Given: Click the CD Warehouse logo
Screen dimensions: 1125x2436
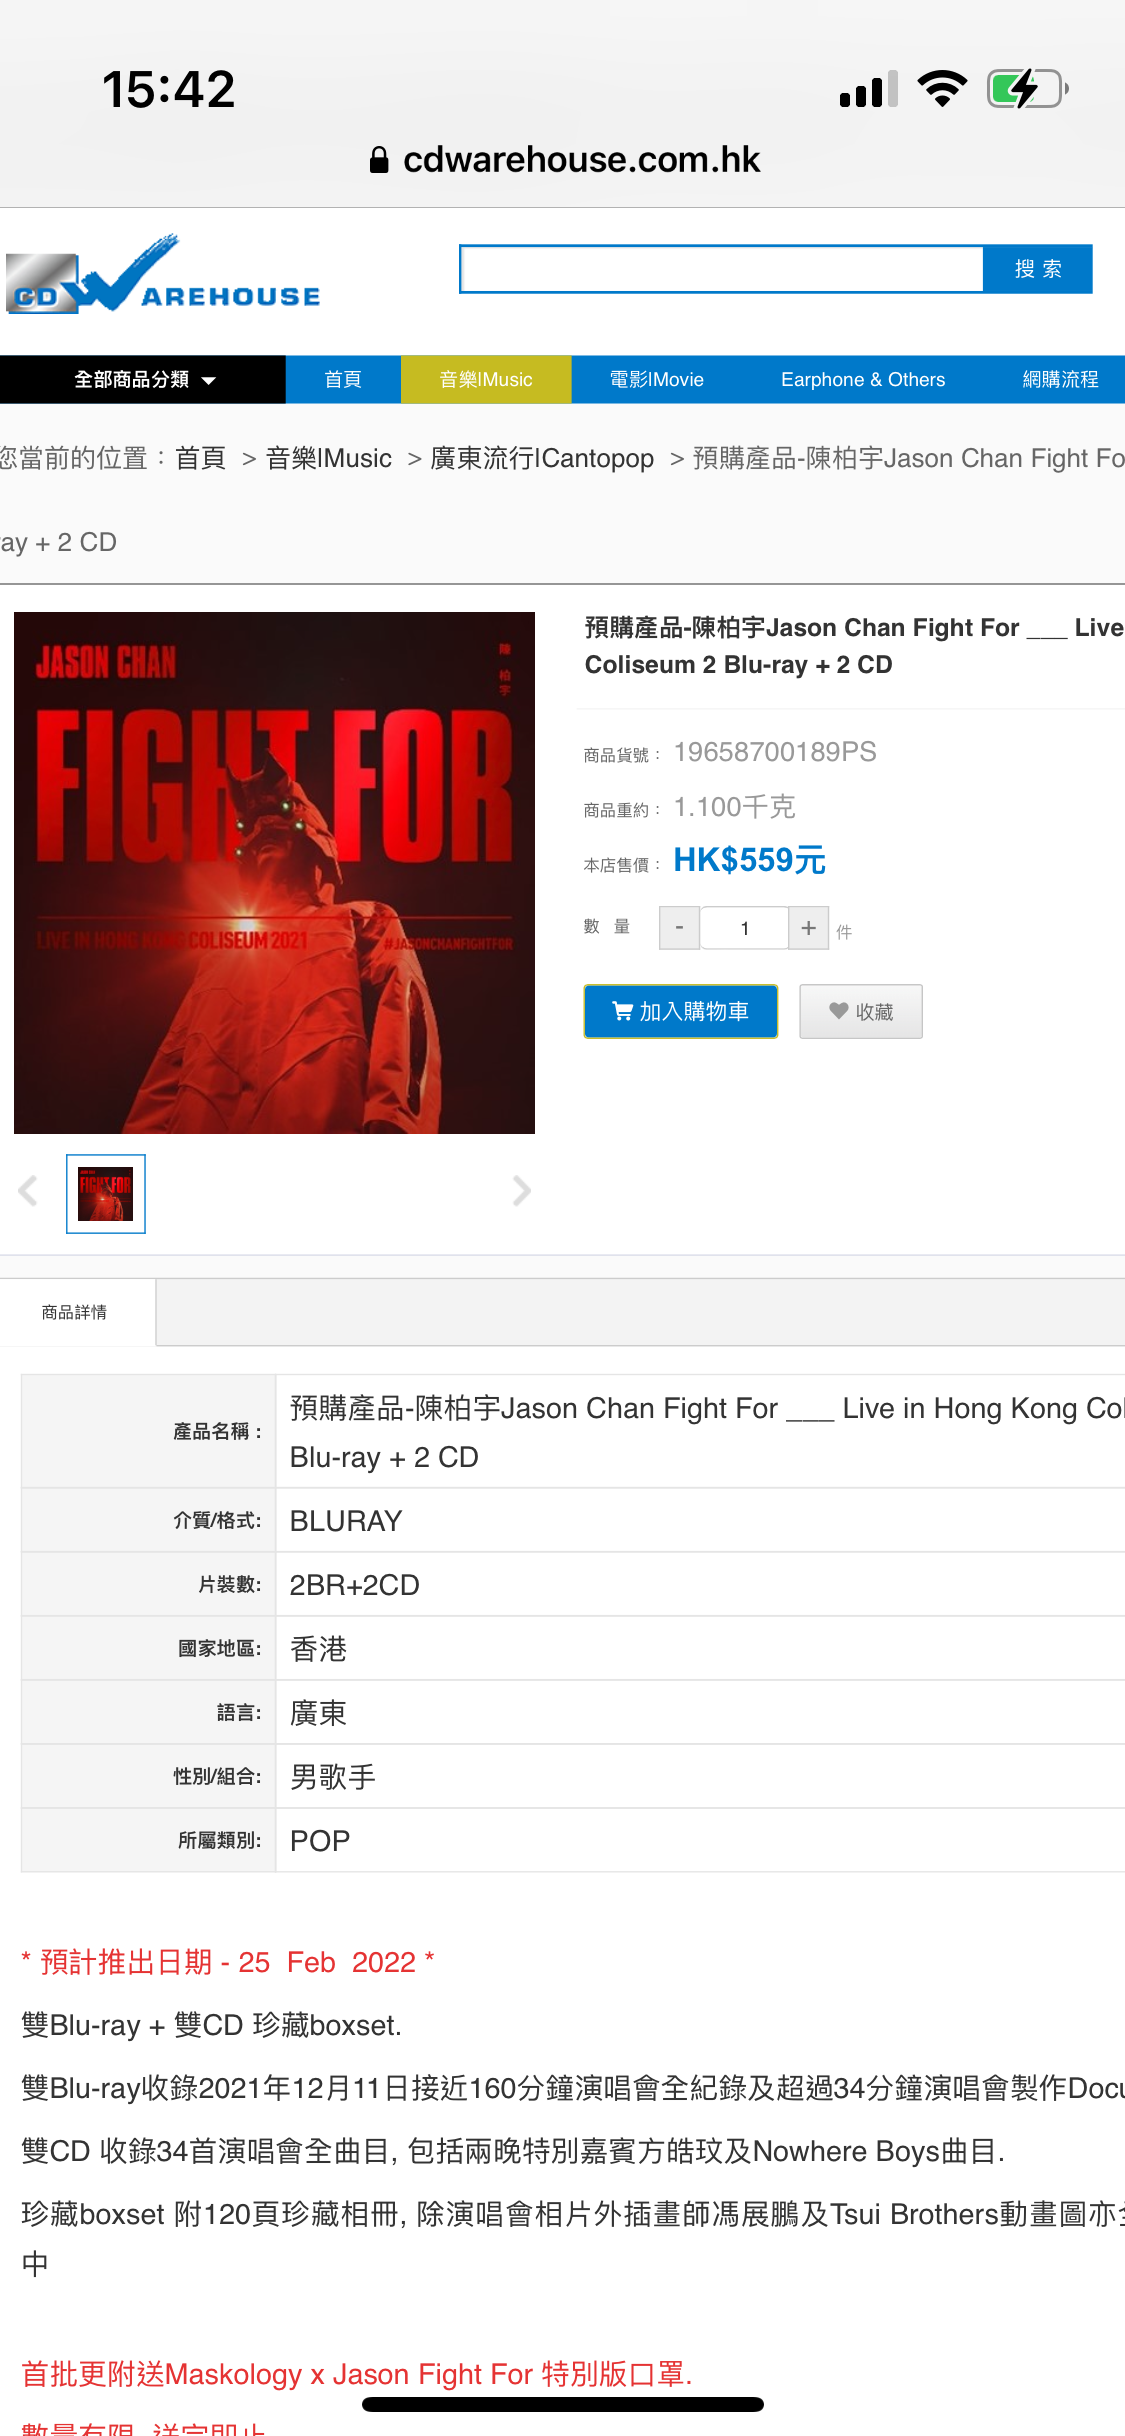Looking at the screenshot, I should click(163, 275).
